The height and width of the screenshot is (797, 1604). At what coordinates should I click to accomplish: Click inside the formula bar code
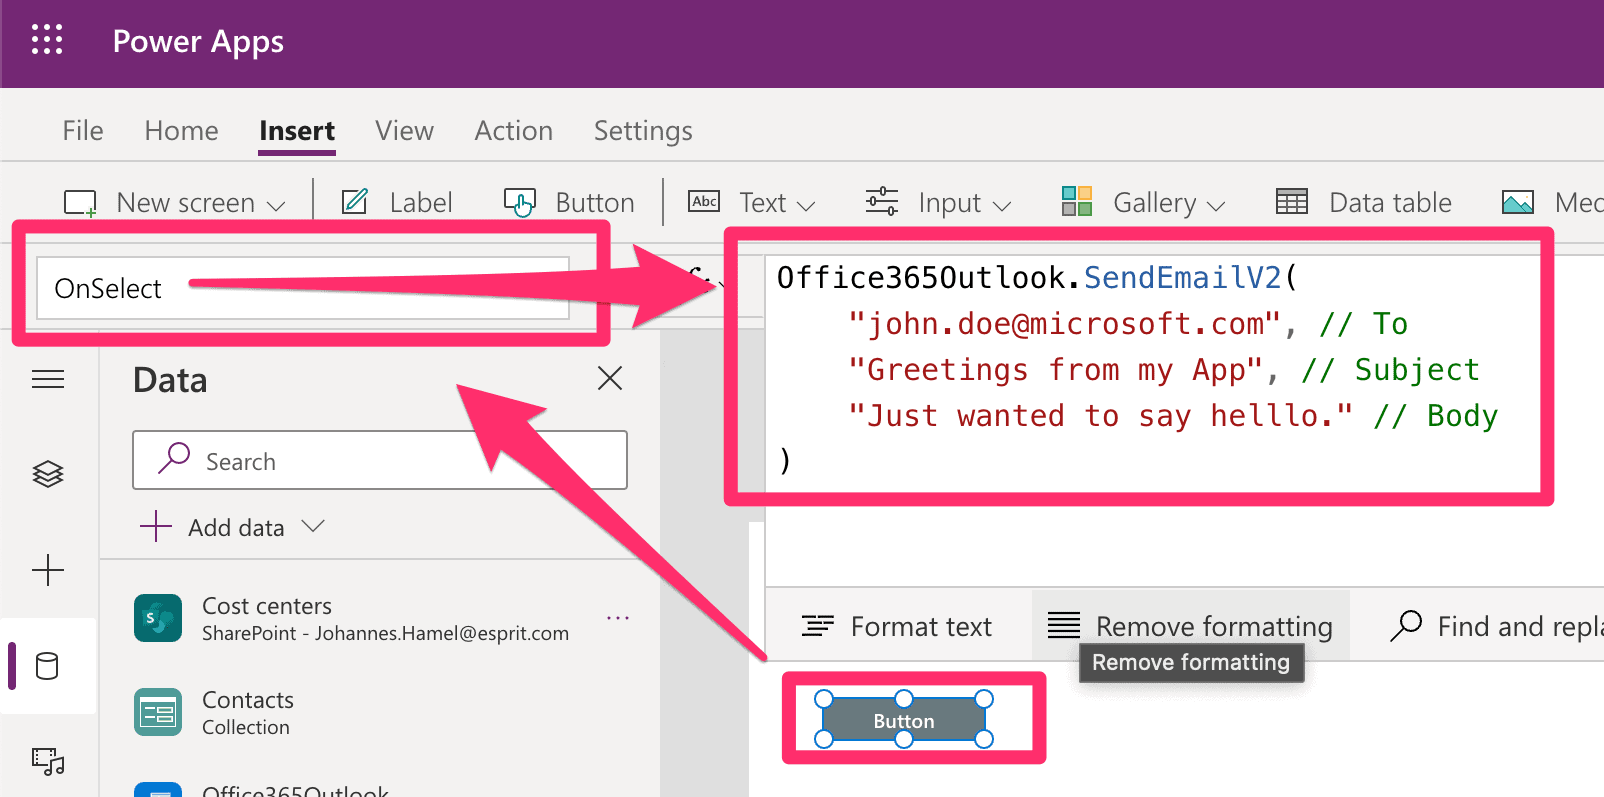point(1138,369)
